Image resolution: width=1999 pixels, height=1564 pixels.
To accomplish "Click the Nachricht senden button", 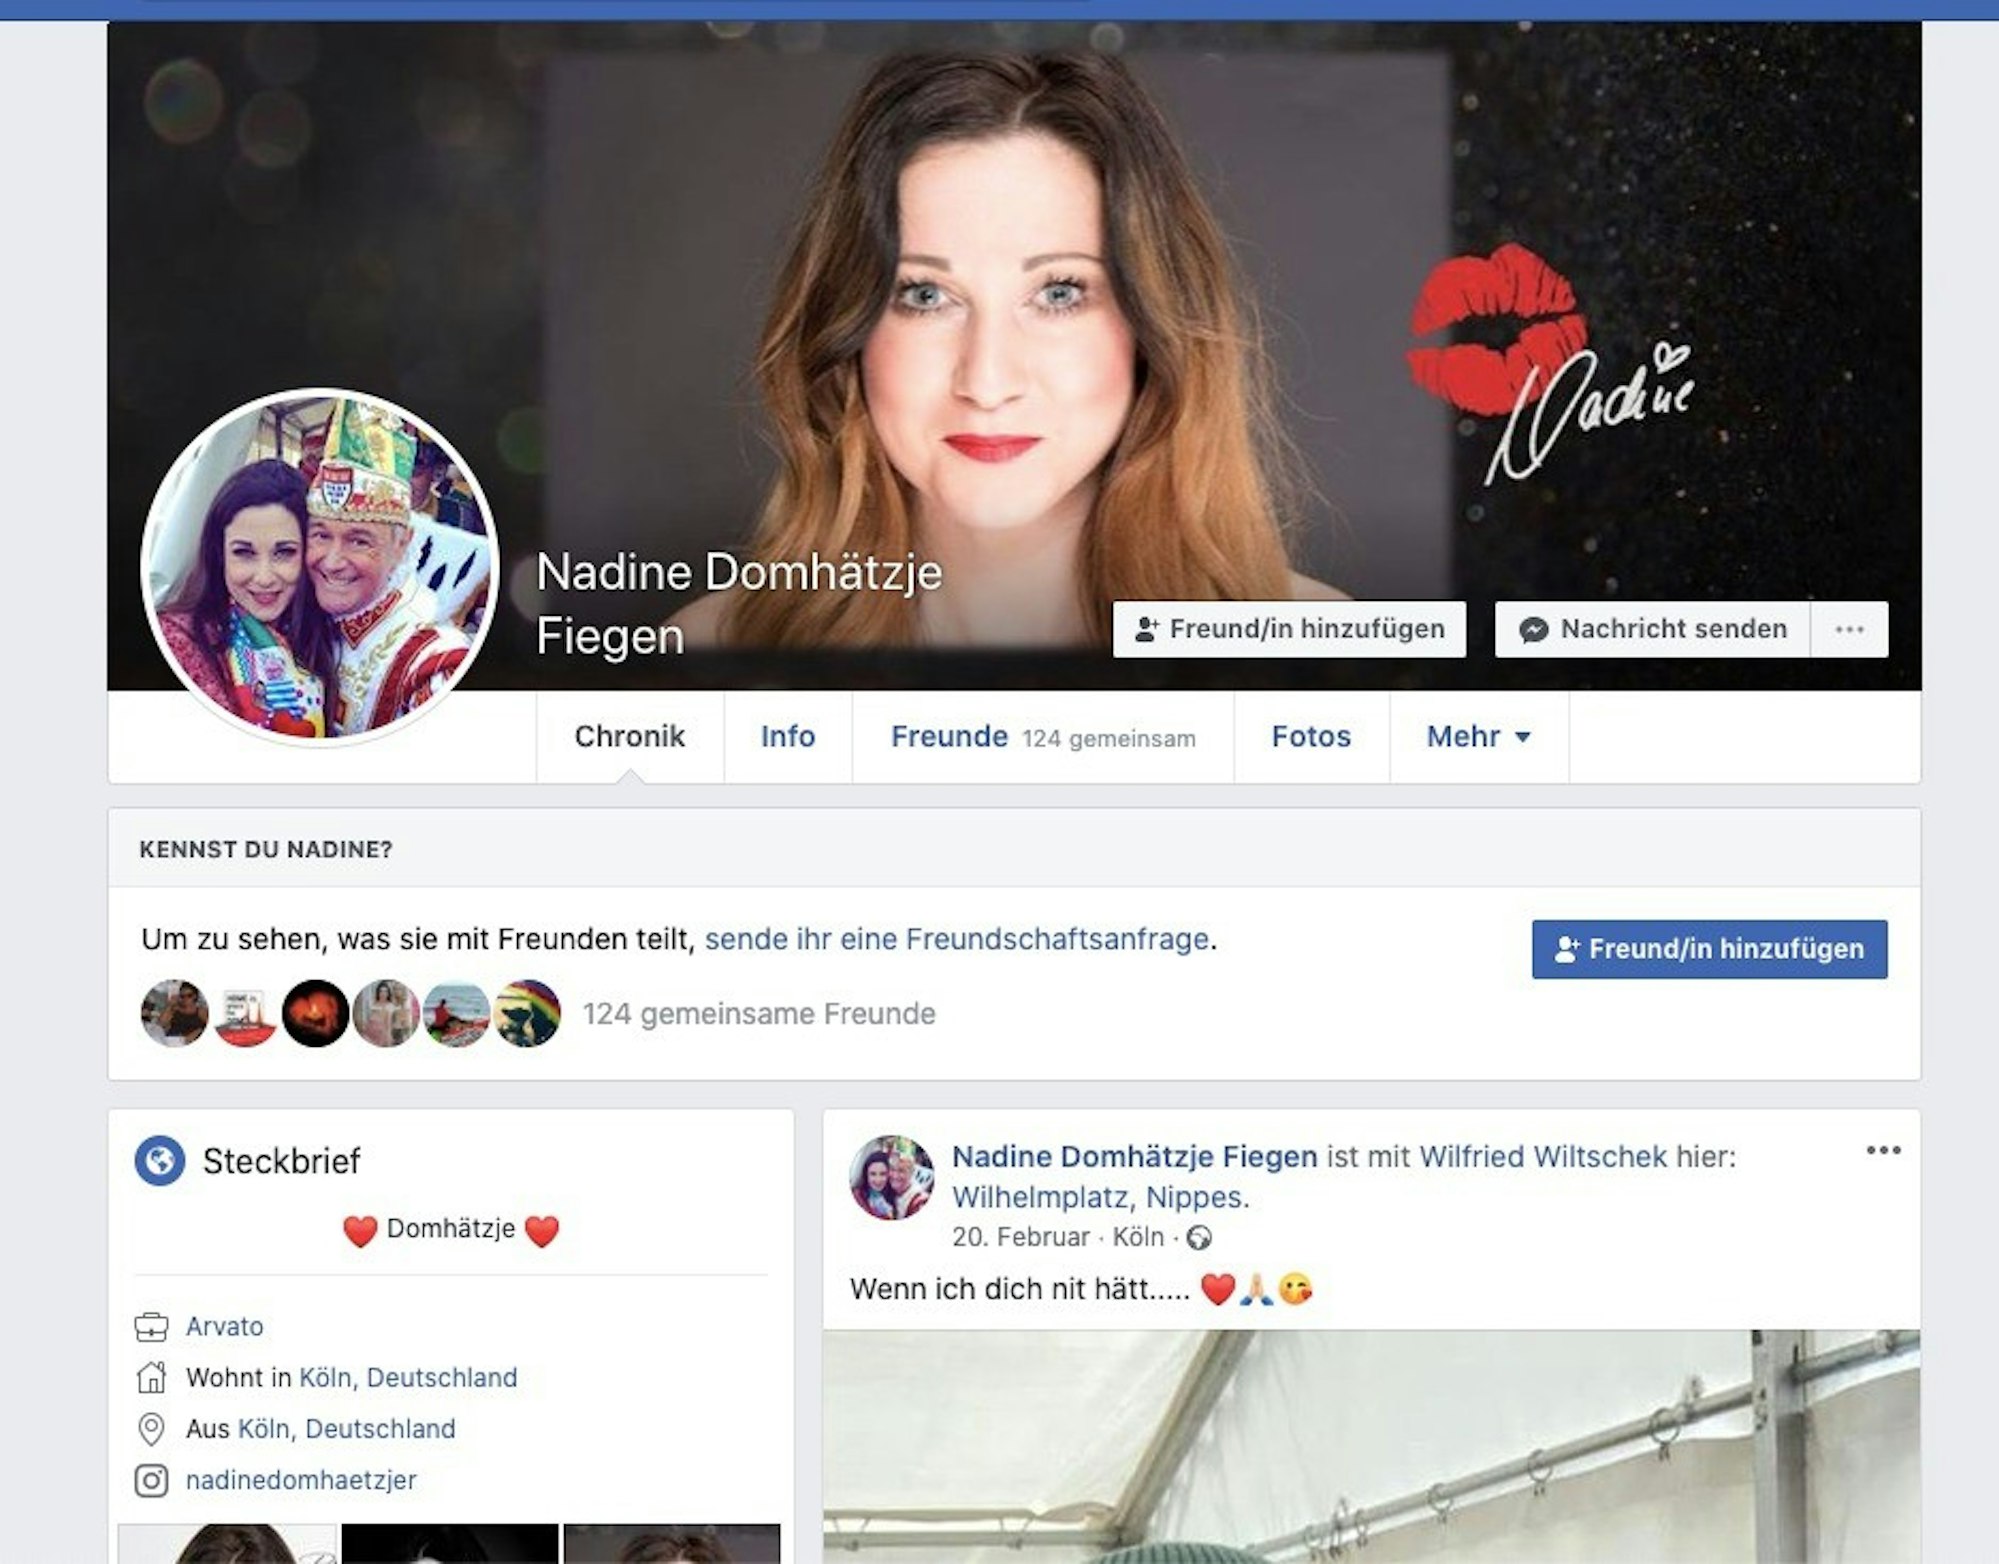I will click(1654, 629).
